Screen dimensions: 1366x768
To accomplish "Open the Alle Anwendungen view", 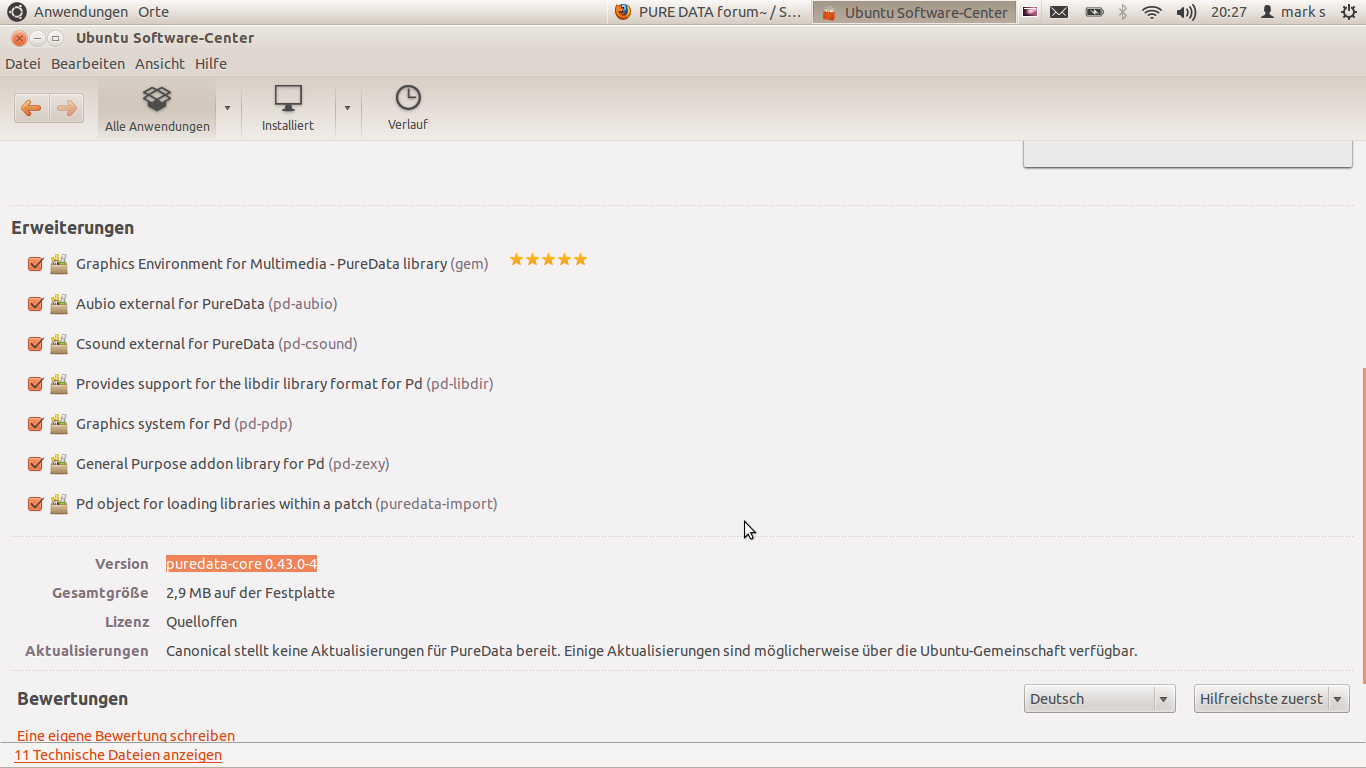I will point(157,109).
